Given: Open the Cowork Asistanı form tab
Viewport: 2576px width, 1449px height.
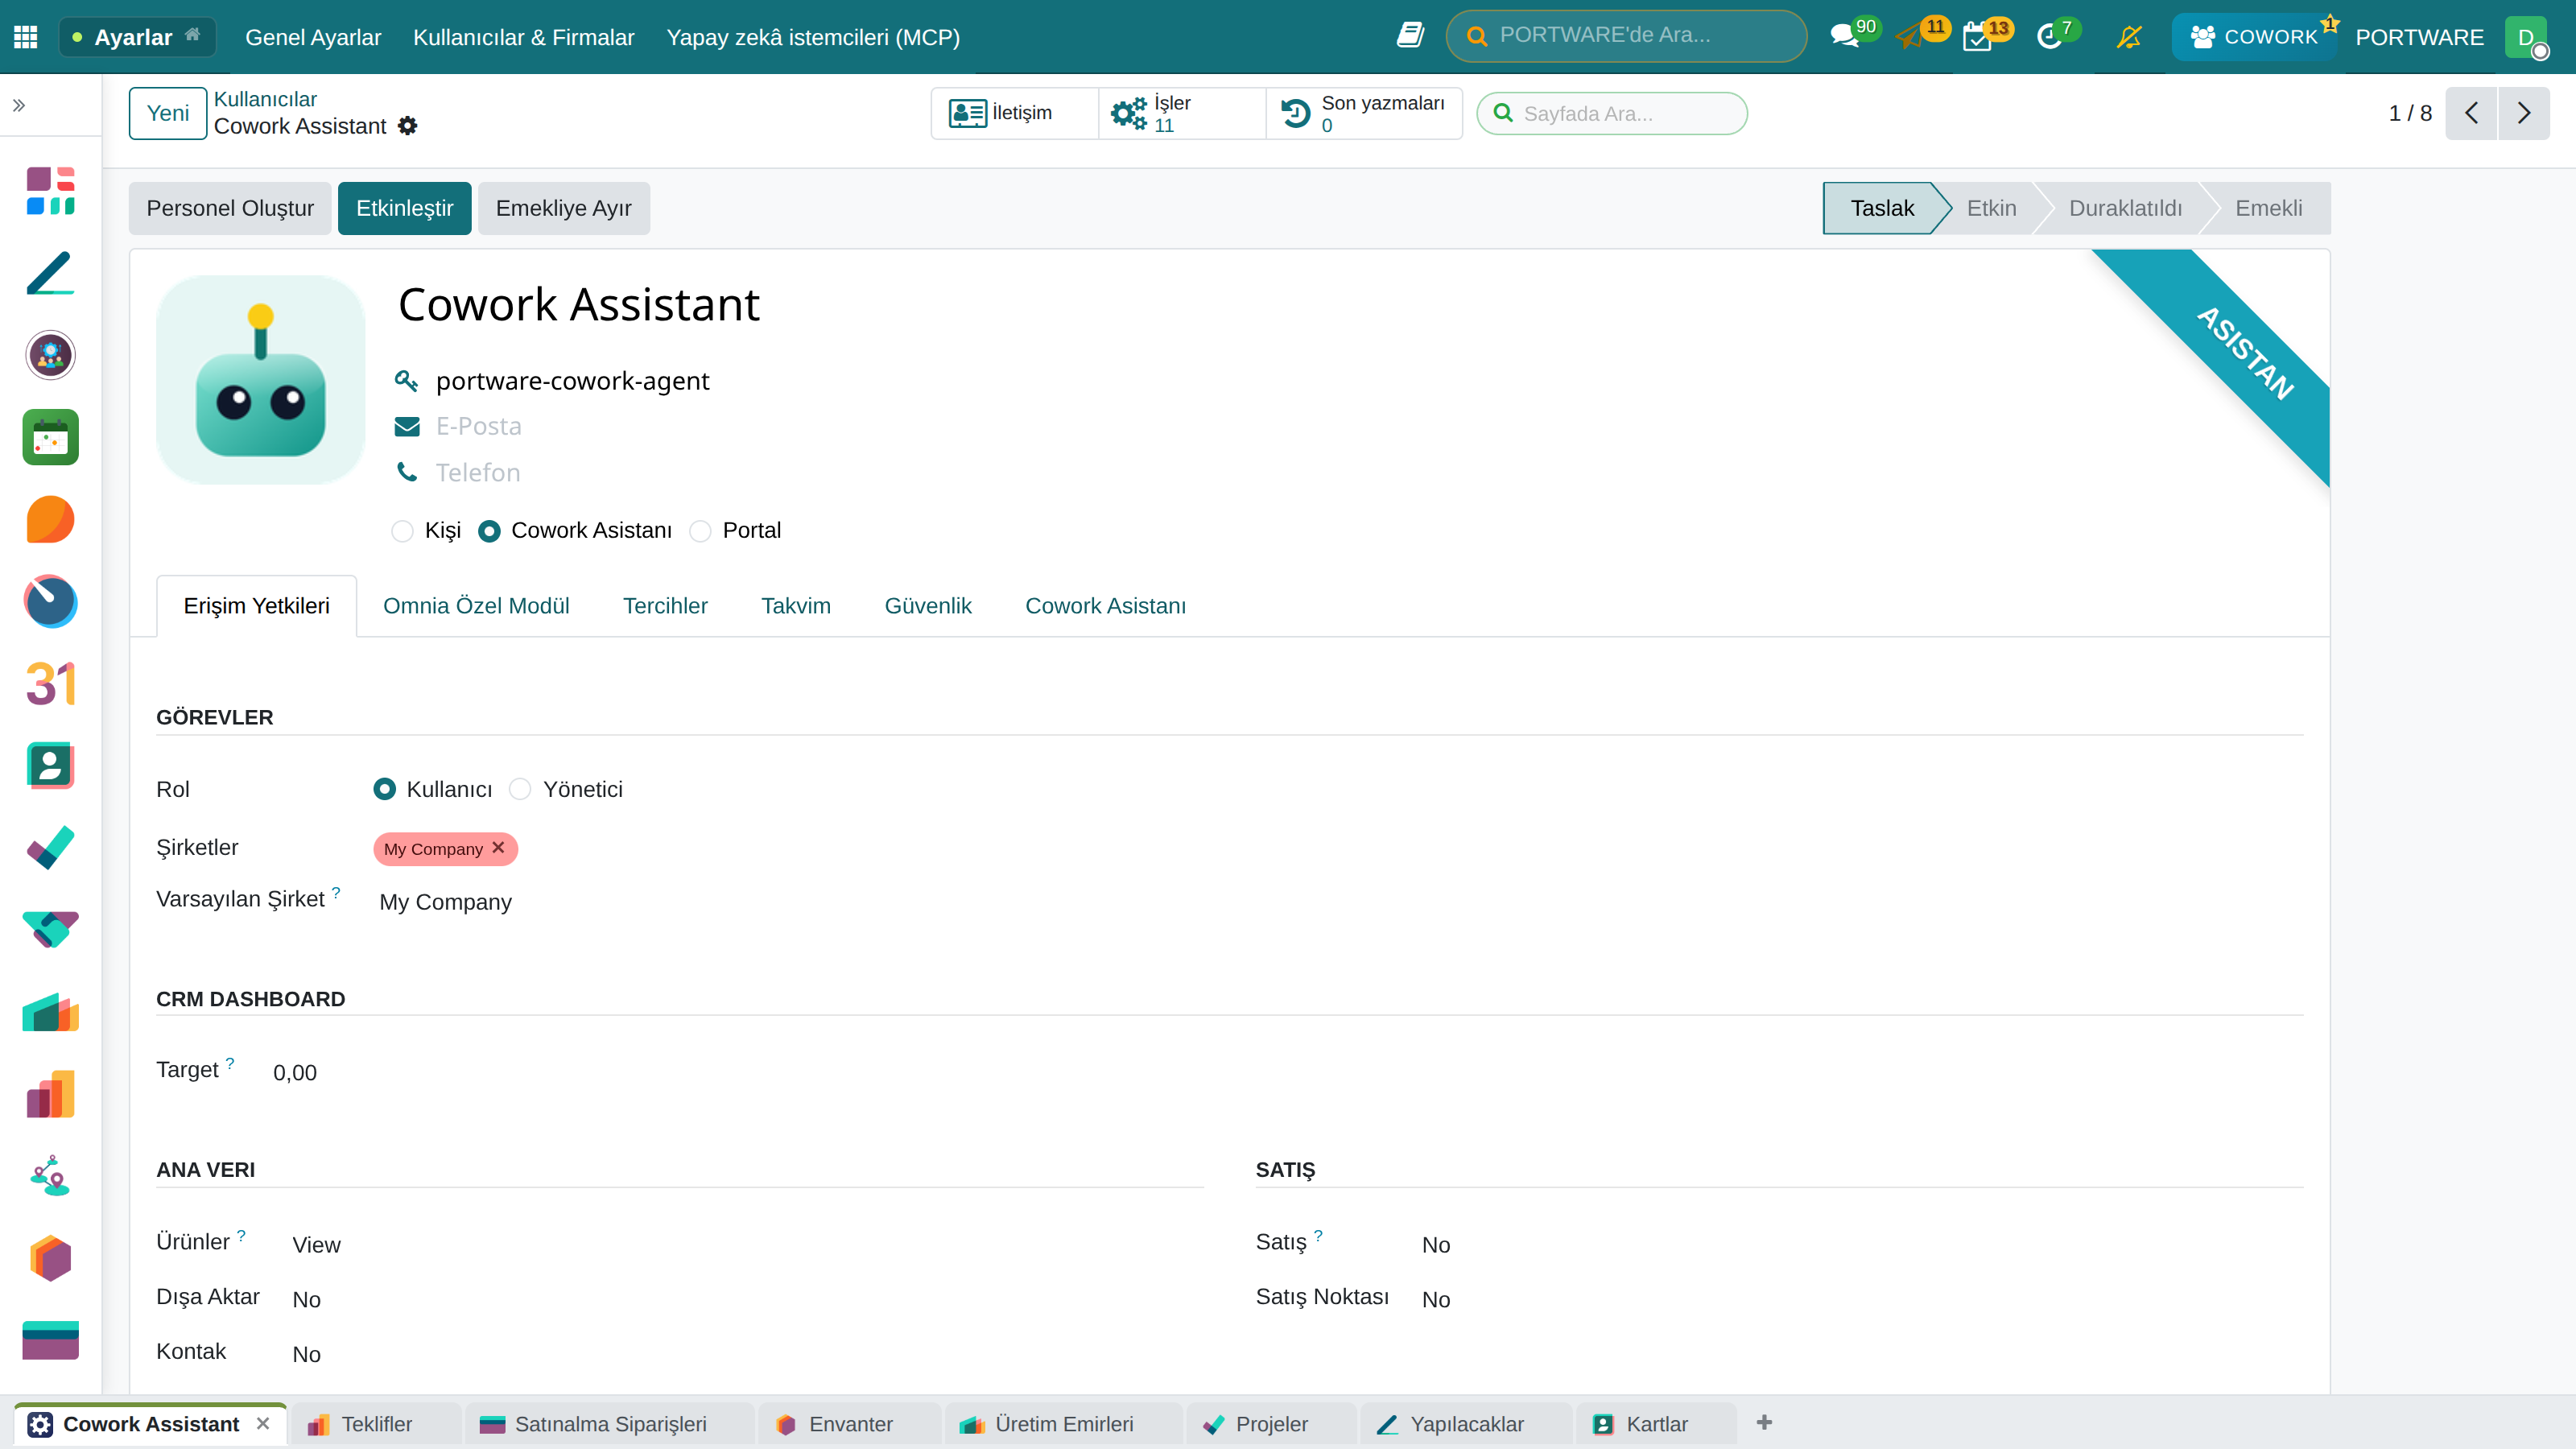Looking at the screenshot, I should pos(1105,606).
